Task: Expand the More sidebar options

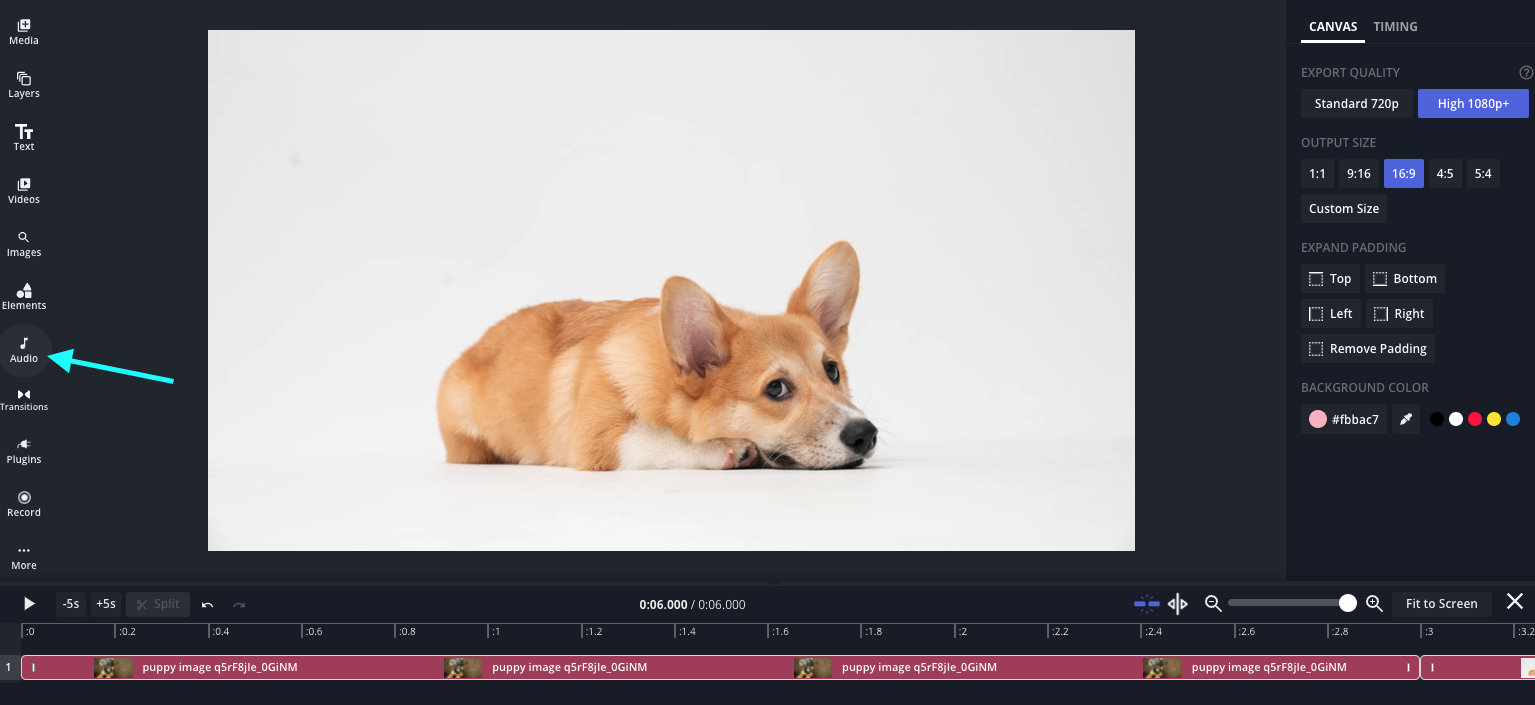Action: coord(24,556)
